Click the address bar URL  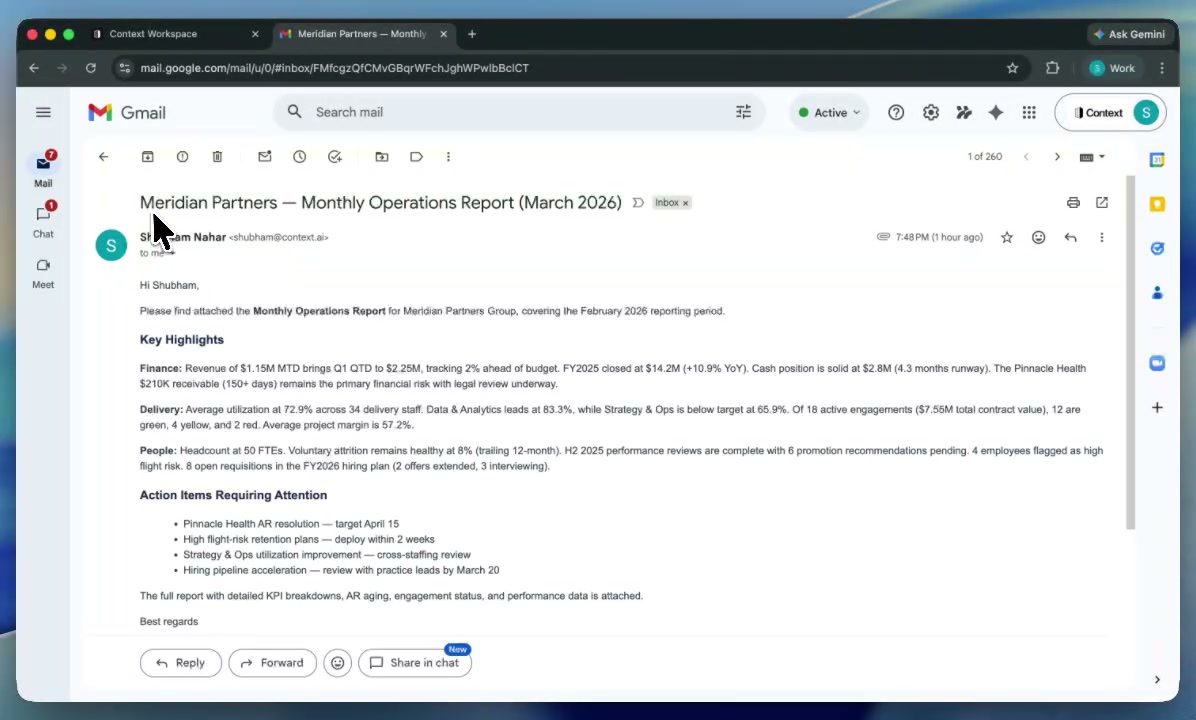[334, 68]
